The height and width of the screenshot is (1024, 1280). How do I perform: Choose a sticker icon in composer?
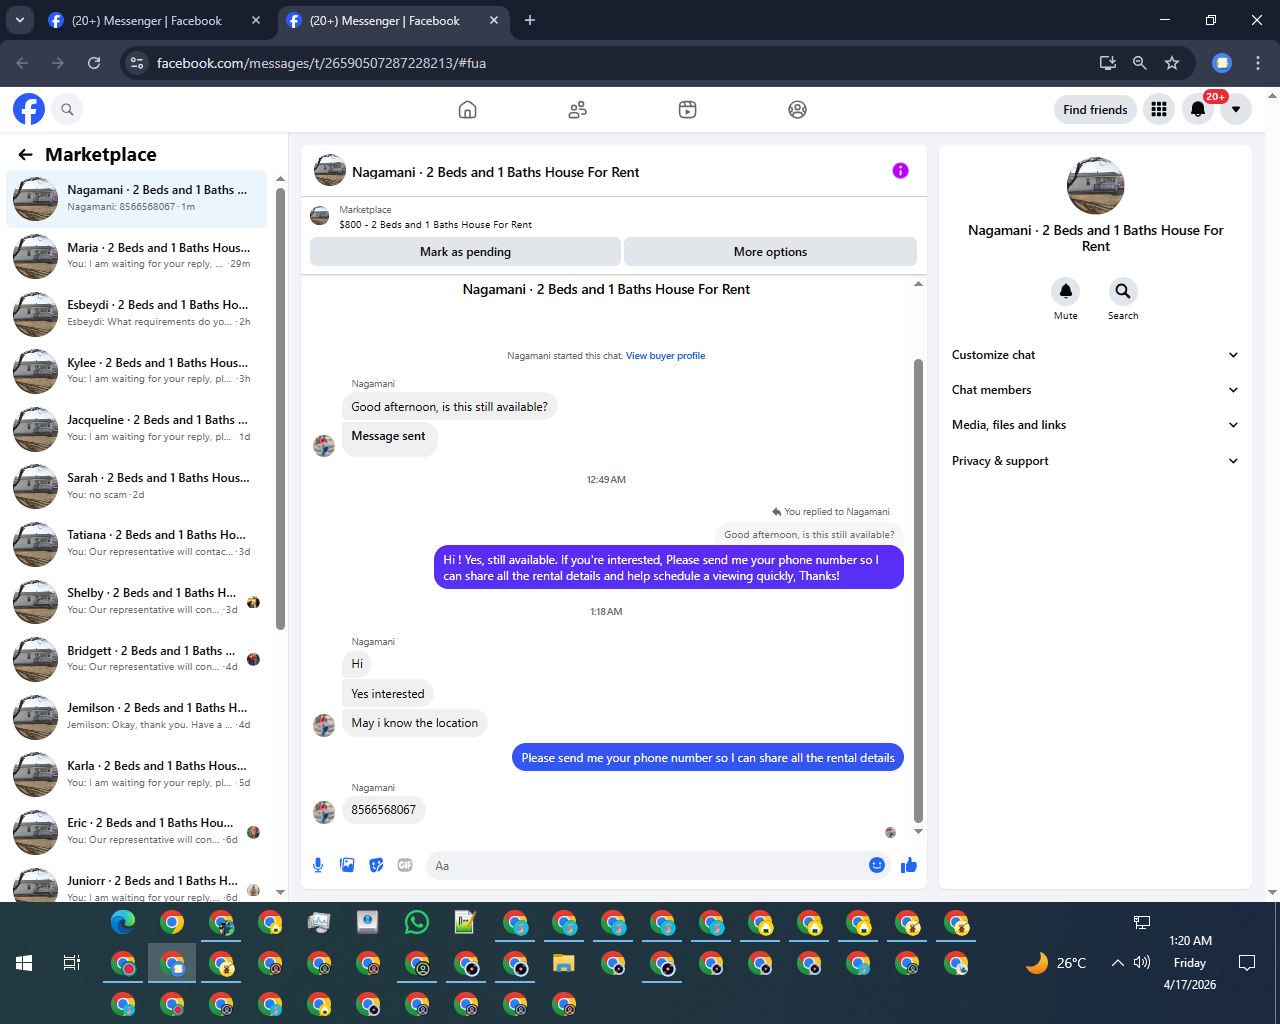[376, 865]
